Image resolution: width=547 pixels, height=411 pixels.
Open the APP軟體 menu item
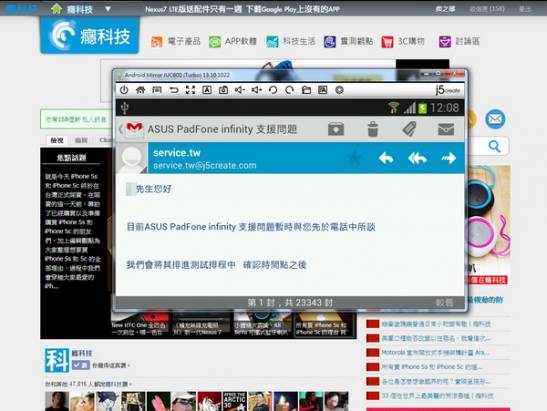coord(232,42)
